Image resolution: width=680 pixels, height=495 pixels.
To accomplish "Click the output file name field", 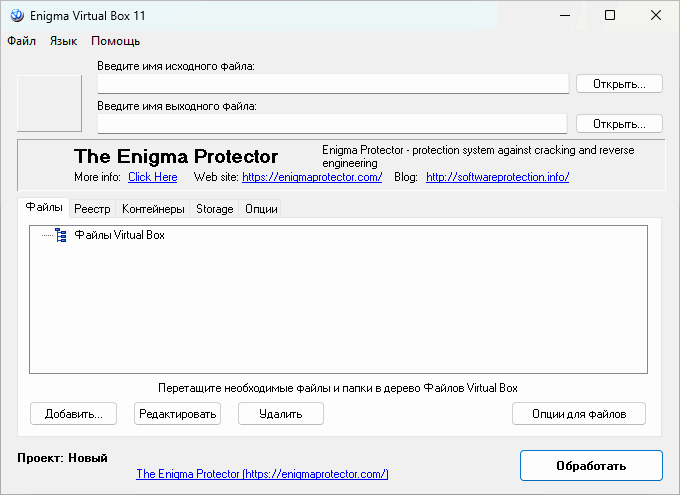I will (333, 123).
